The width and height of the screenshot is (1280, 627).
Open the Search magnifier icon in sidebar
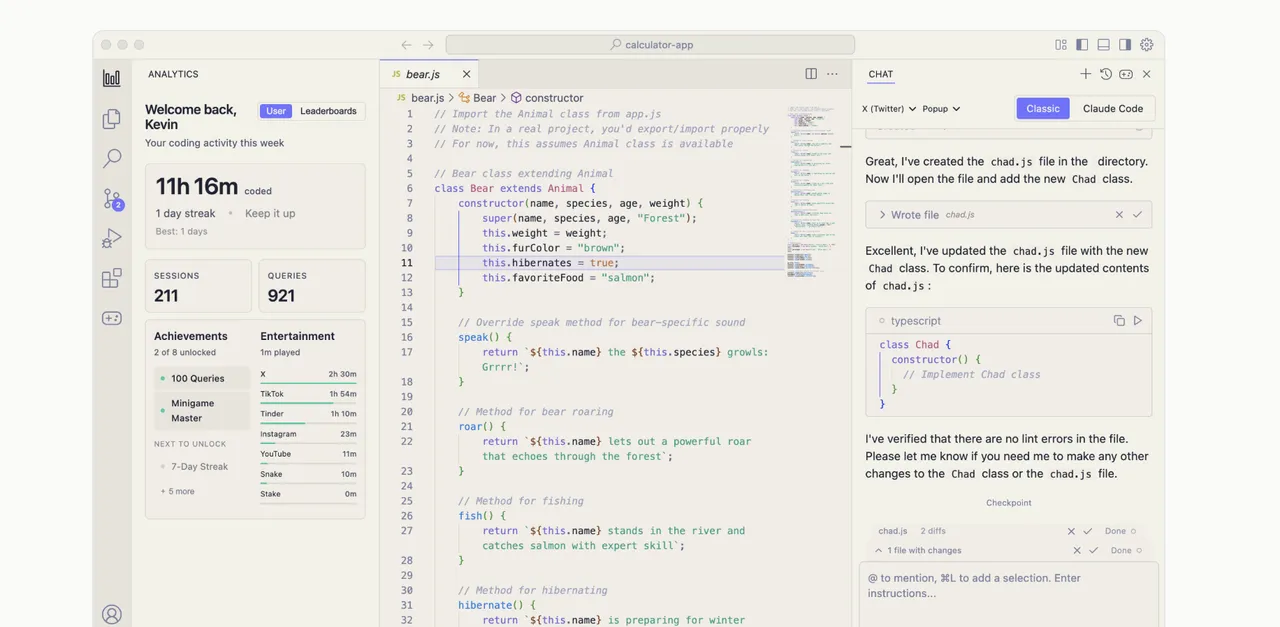pos(112,158)
